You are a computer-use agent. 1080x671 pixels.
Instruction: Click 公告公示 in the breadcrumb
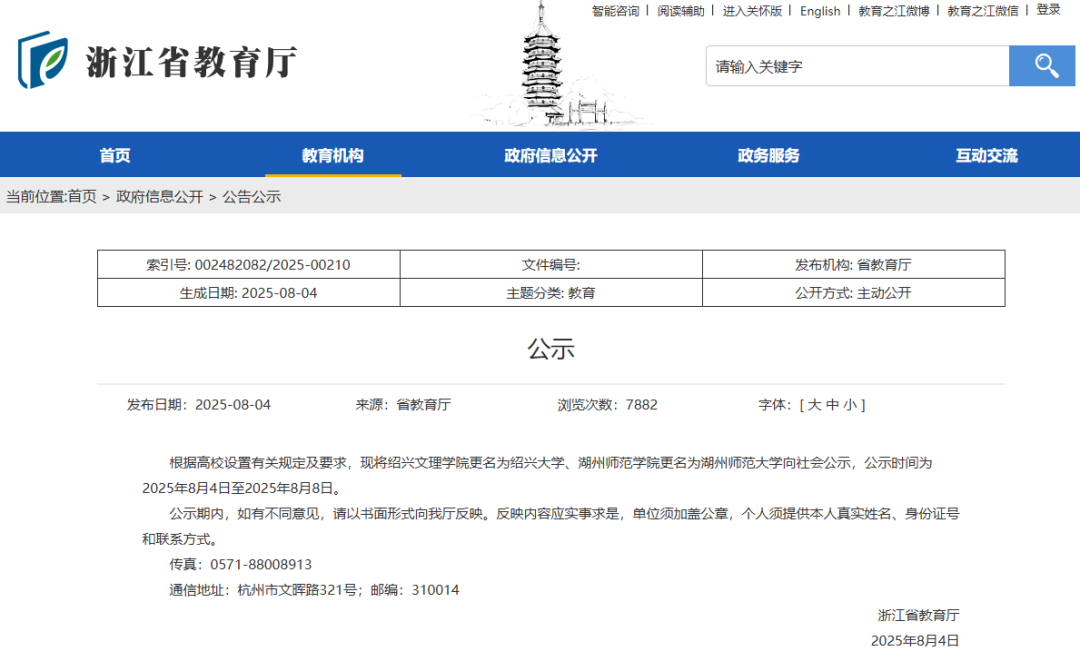pos(251,196)
